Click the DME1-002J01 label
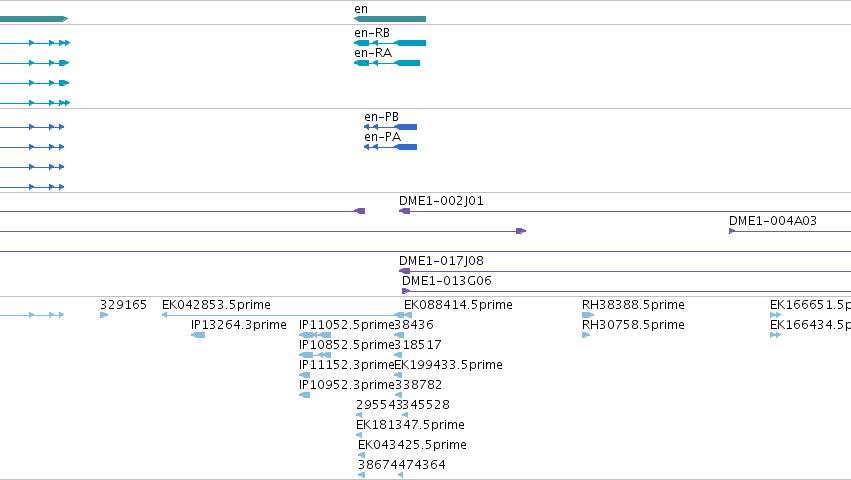 [x=441, y=201]
